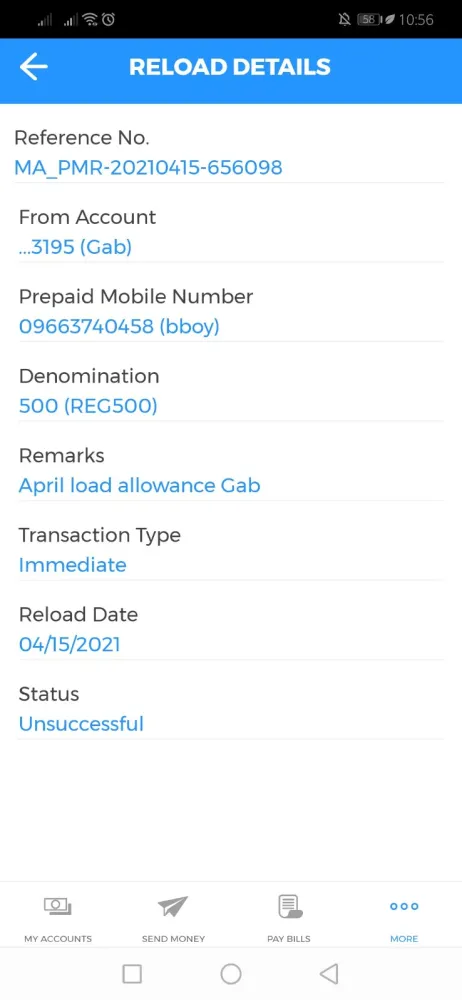Select the MY ACCOUNTS tab label
462x1000 pixels.
58,939
